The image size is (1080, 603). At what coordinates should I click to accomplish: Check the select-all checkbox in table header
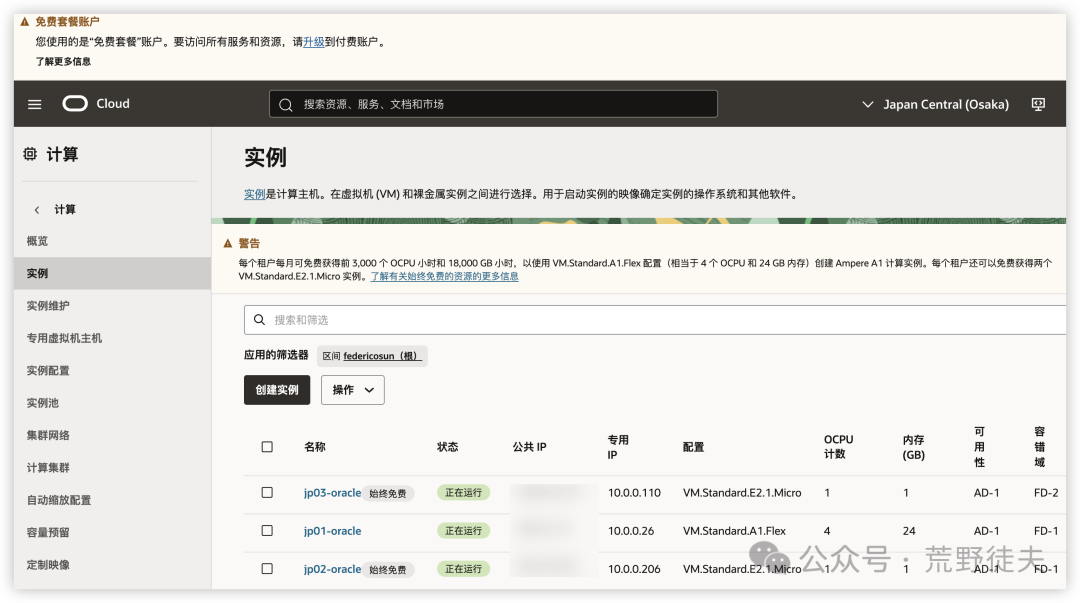[267, 447]
